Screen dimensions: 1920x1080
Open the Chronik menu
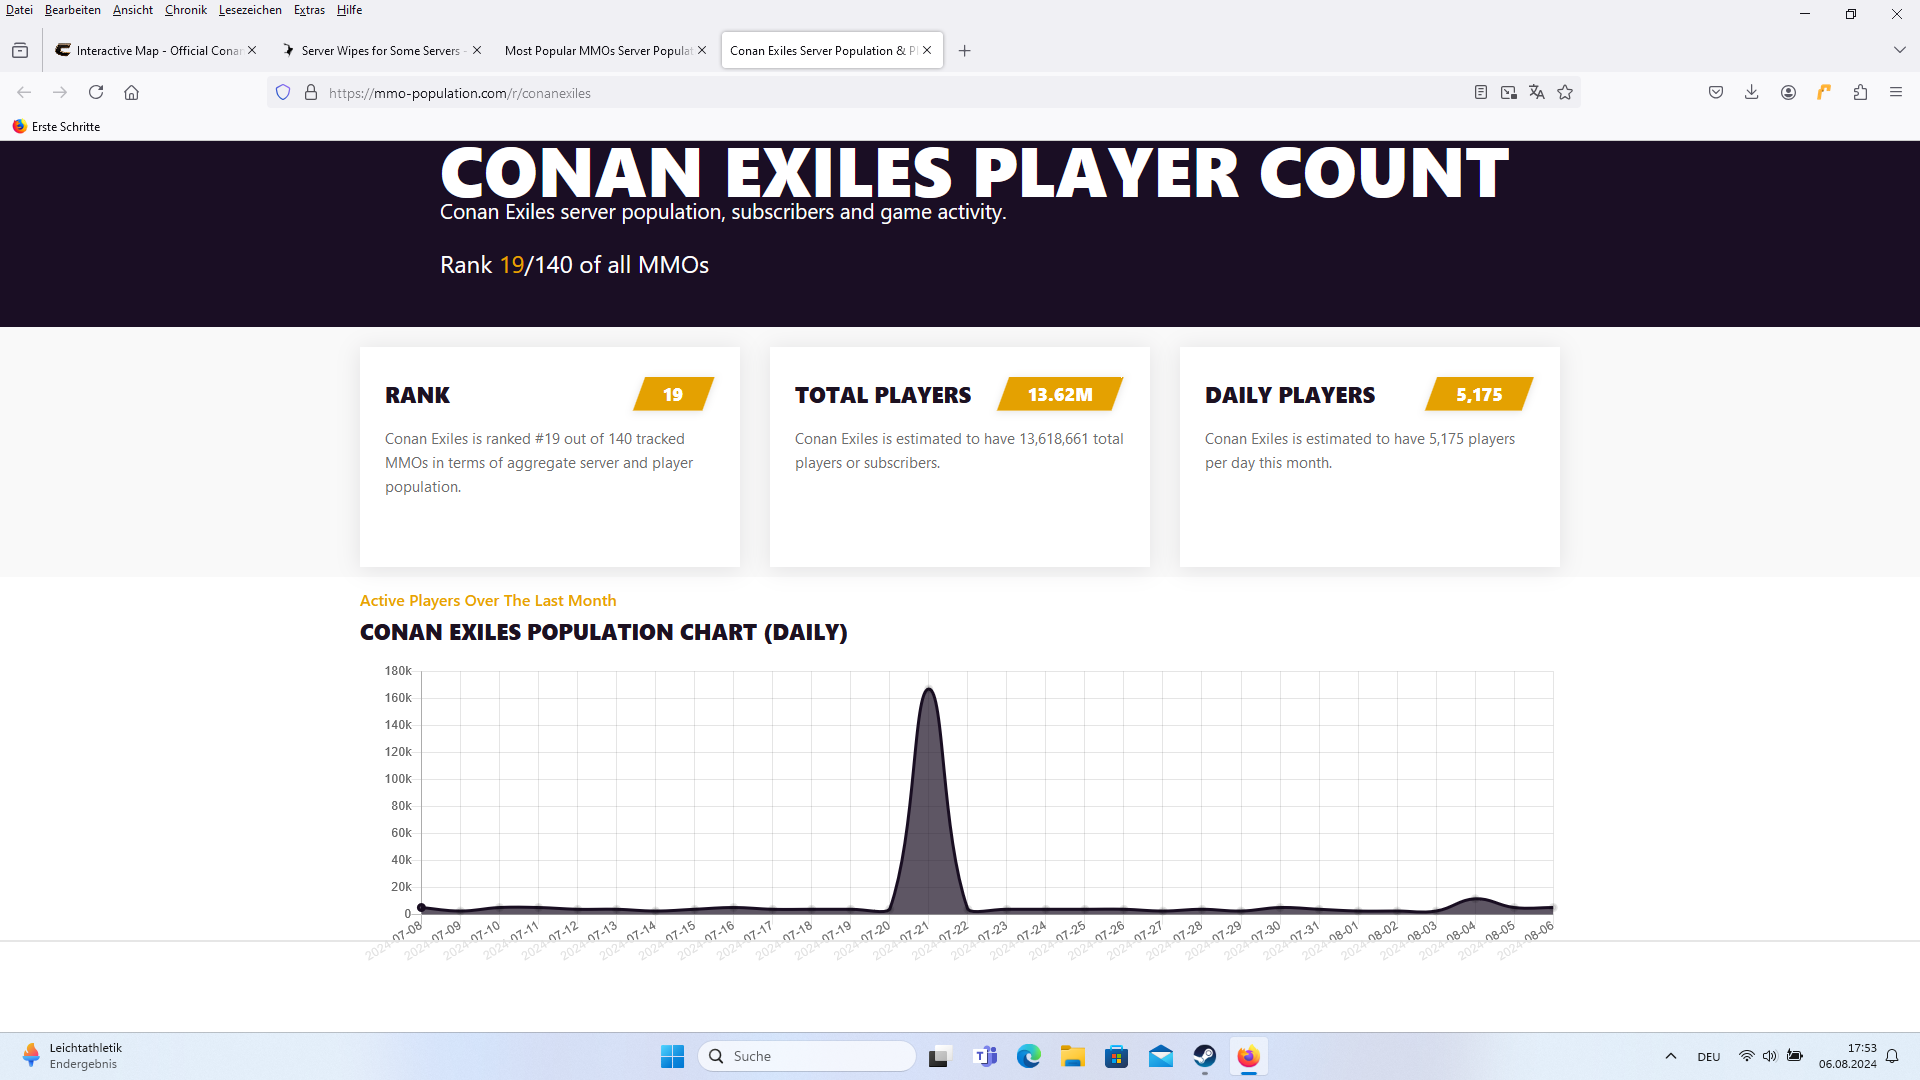(x=185, y=10)
